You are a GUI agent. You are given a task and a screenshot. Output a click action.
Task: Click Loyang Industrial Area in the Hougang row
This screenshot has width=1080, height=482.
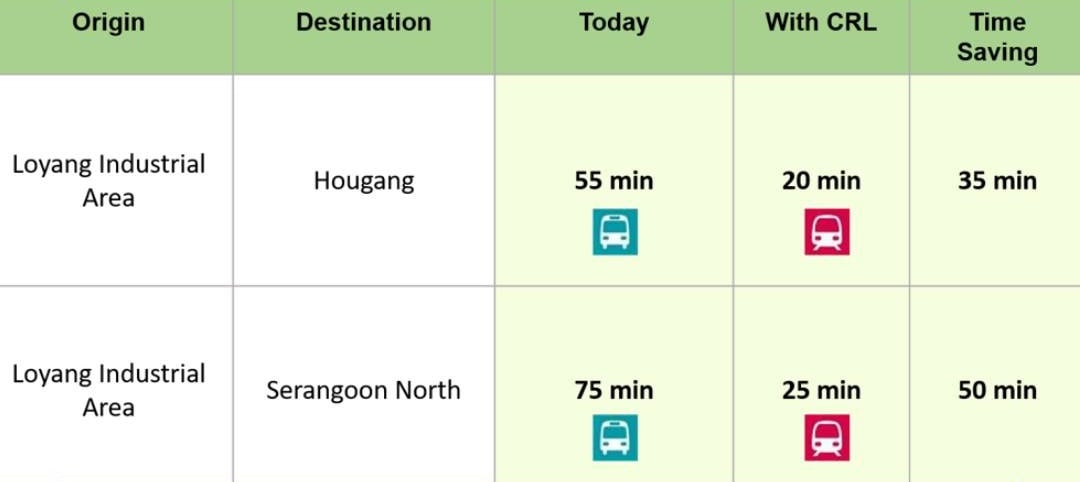tap(108, 180)
